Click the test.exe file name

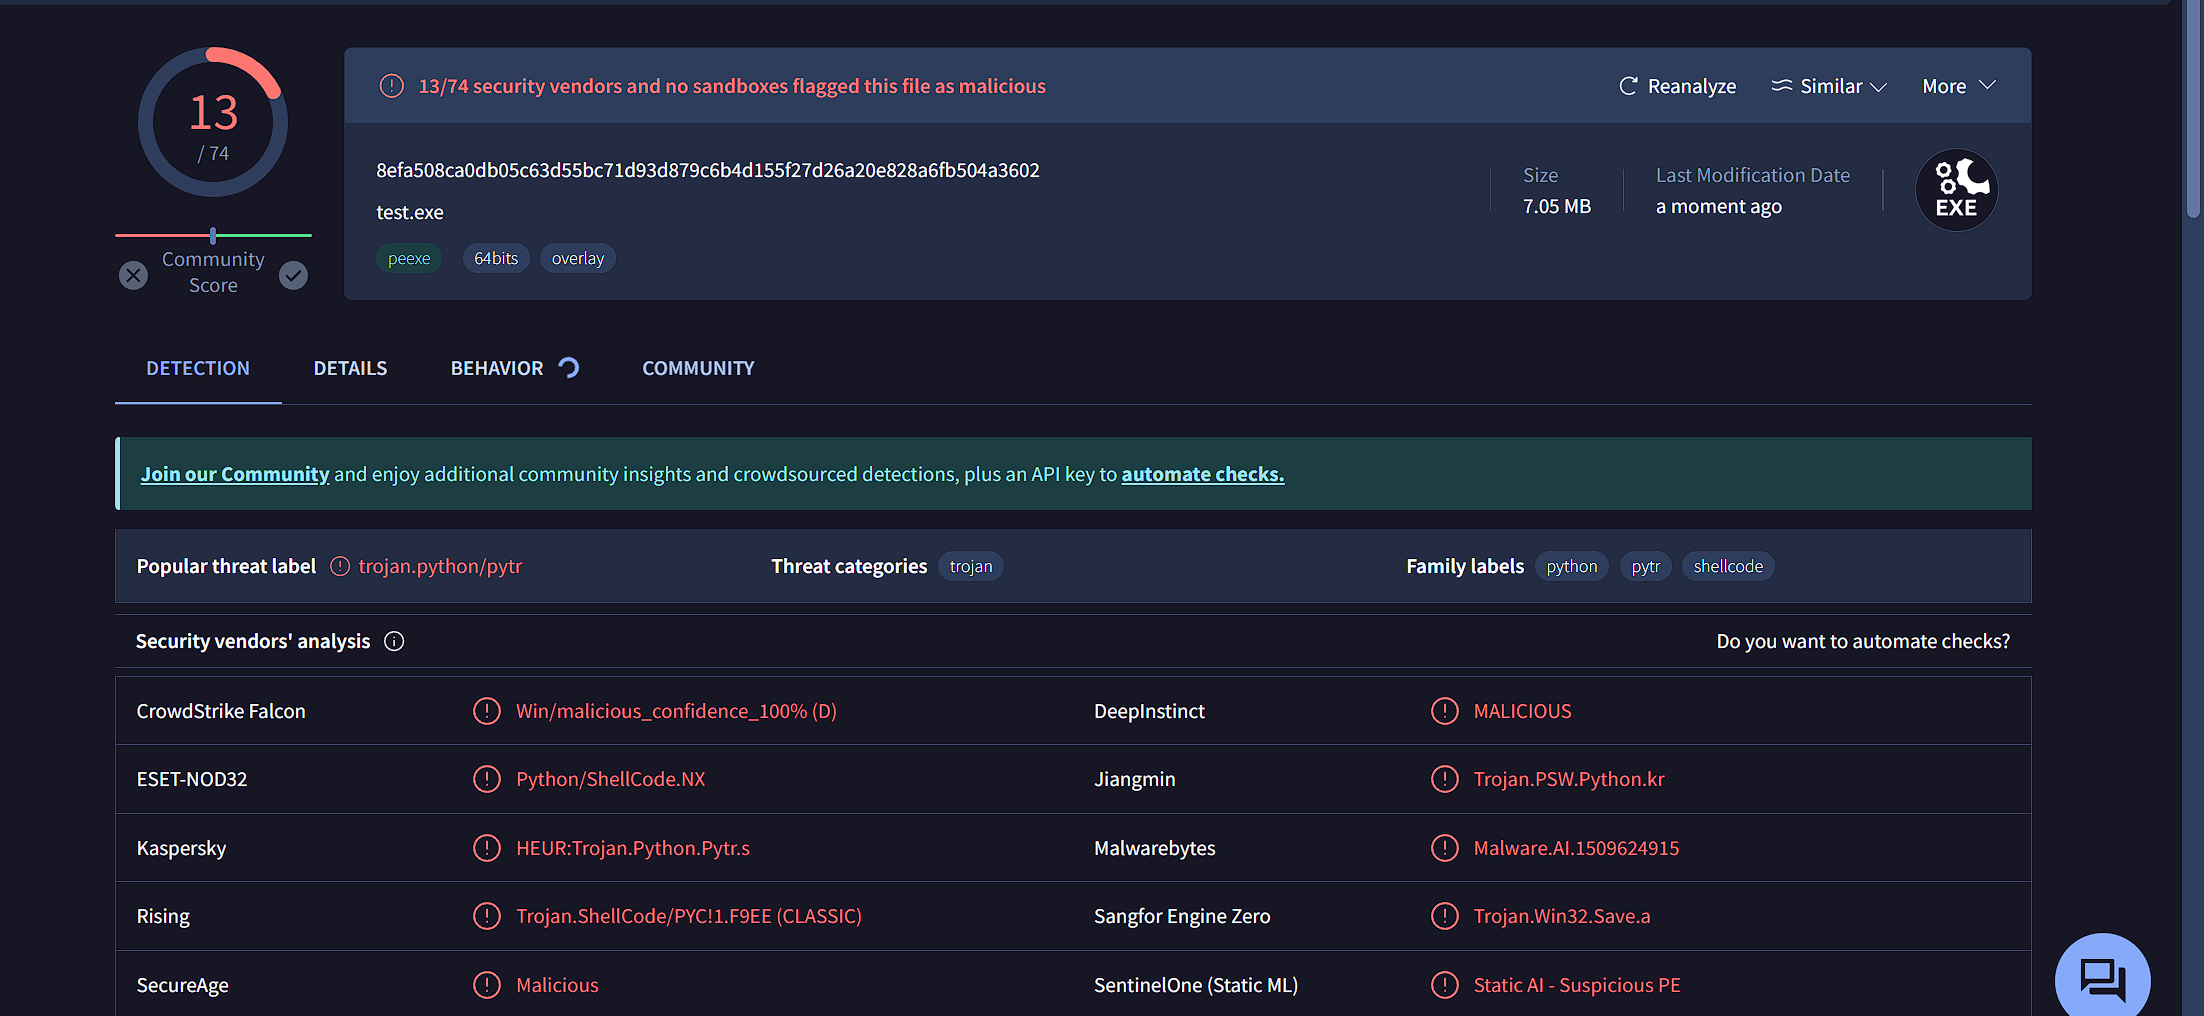[x=409, y=212]
